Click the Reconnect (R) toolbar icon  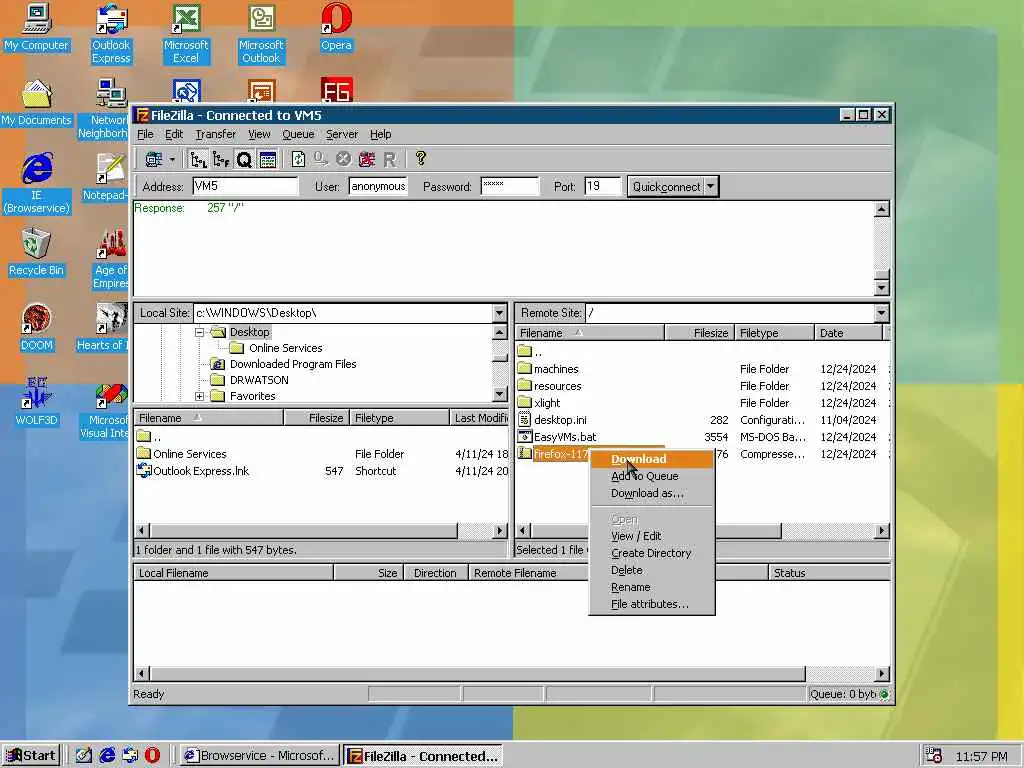[390, 159]
